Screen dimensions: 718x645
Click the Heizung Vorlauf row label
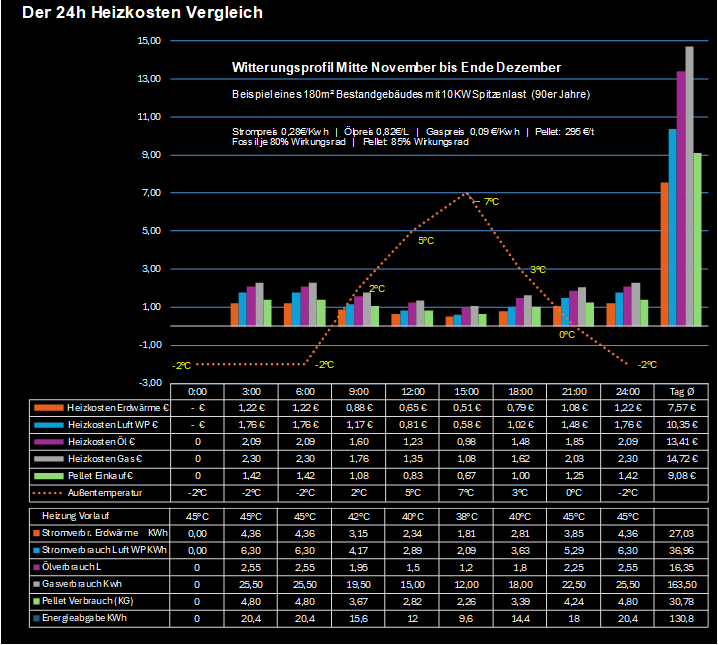pyautogui.click(x=74, y=514)
